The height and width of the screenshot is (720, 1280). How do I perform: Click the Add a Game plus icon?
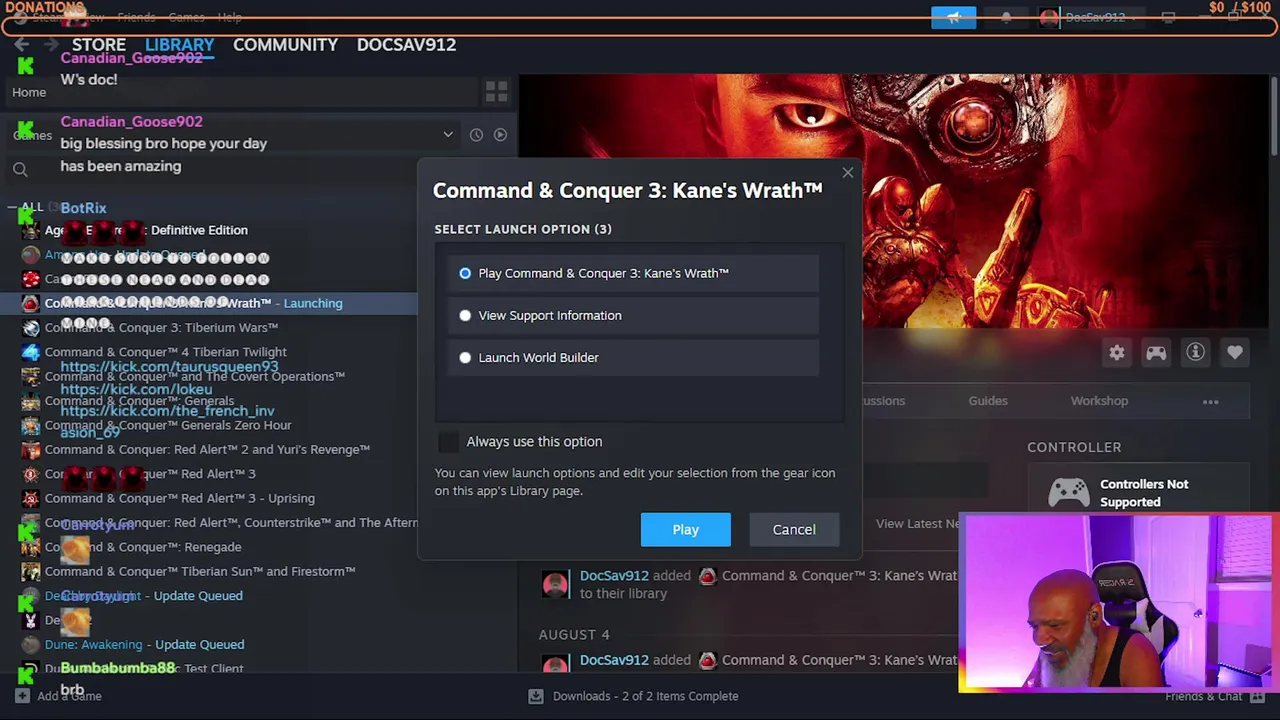pos(22,696)
